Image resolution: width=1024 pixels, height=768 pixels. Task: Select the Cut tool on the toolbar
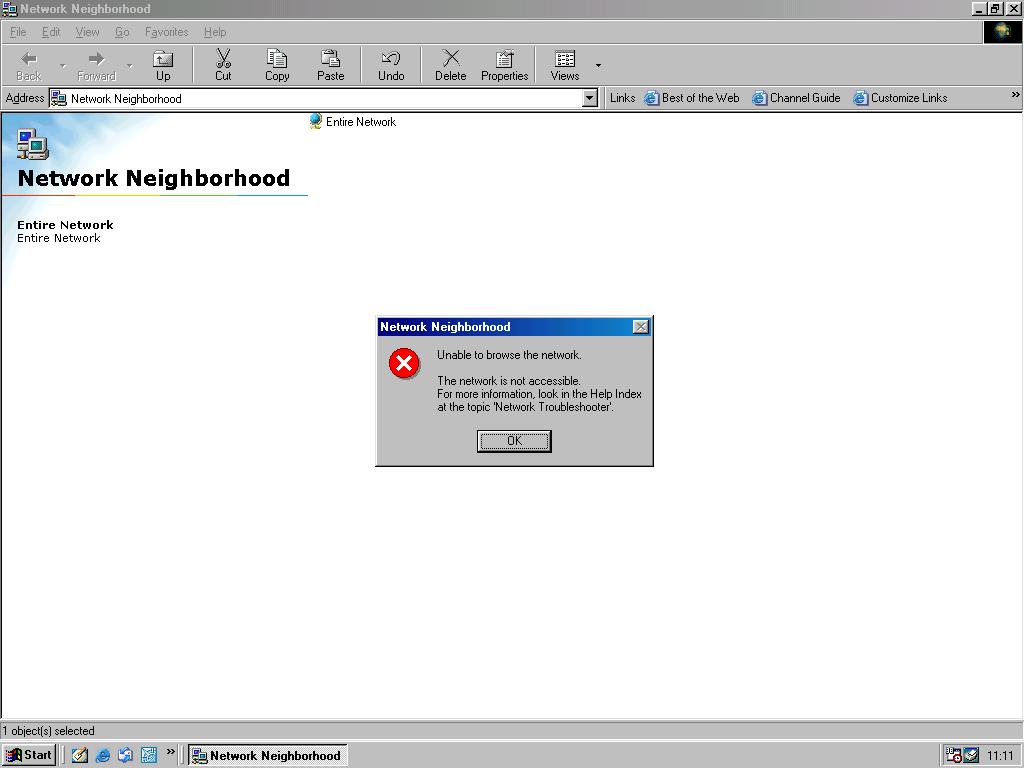pos(223,63)
